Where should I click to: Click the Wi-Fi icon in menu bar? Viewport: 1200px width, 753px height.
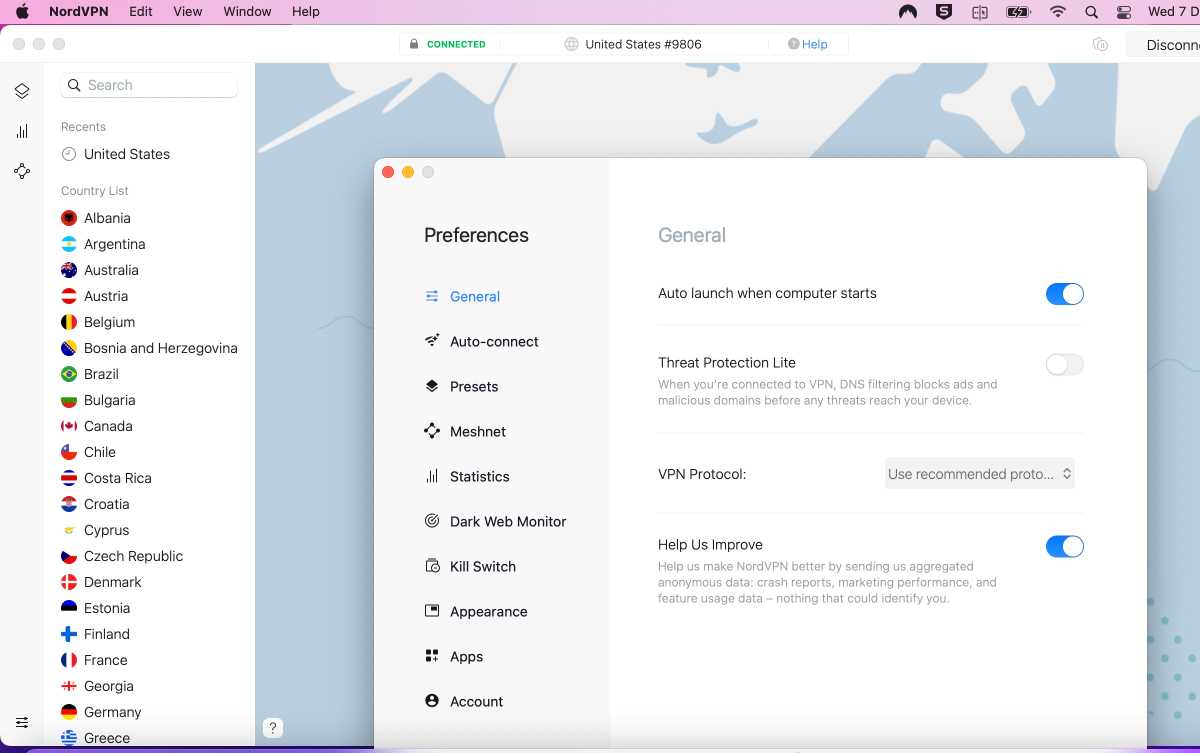[1057, 12]
